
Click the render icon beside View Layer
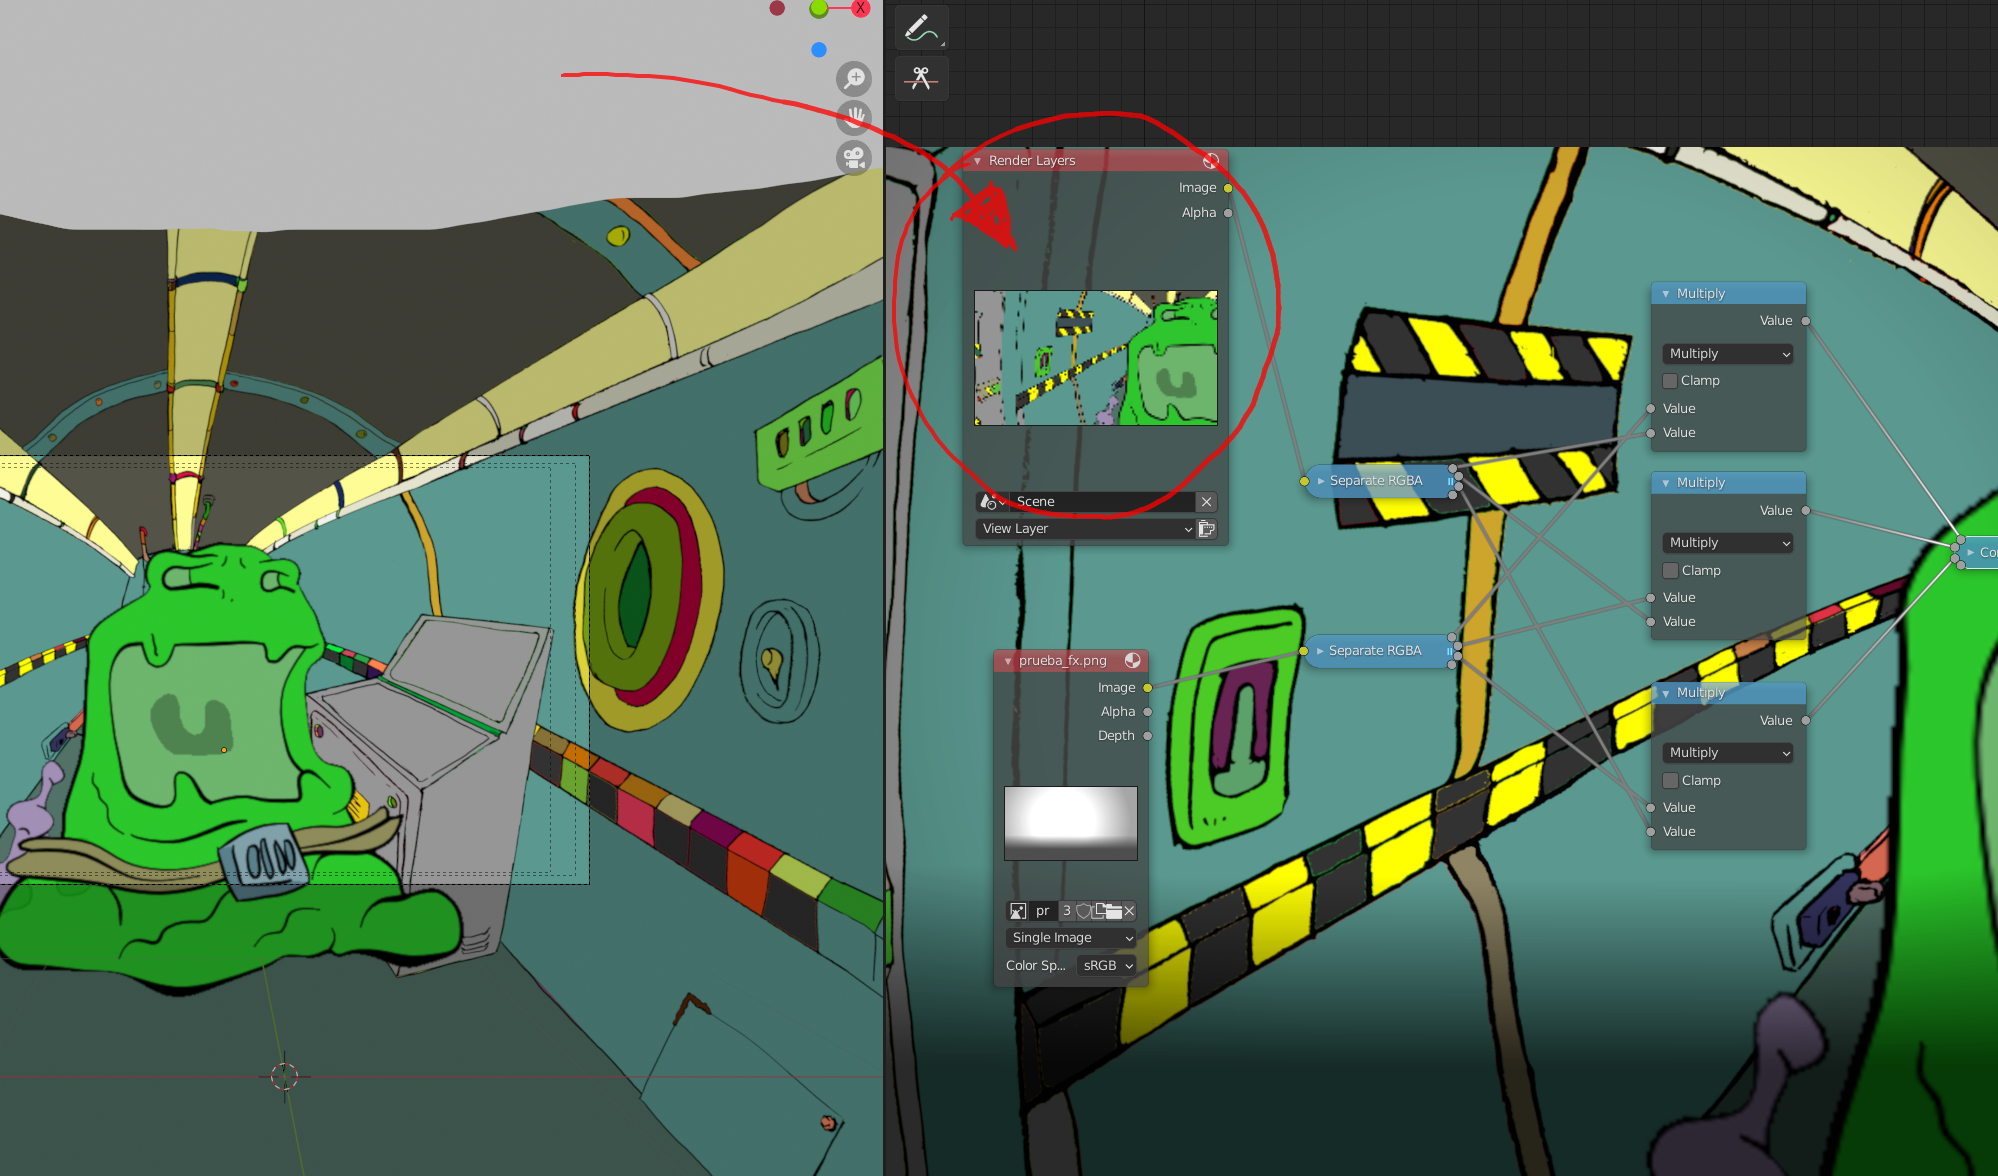pyautogui.click(x=1207, y=529)
